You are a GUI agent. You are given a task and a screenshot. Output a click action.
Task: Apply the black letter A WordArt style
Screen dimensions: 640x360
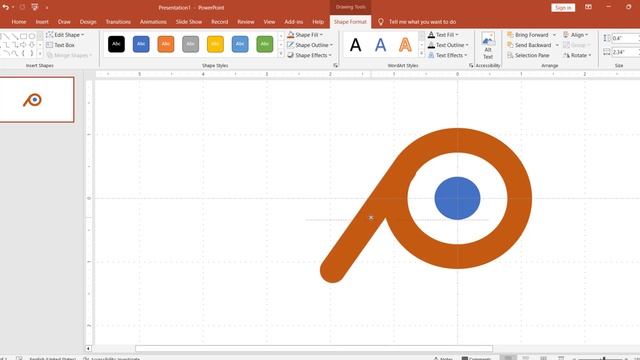[356, 44]
